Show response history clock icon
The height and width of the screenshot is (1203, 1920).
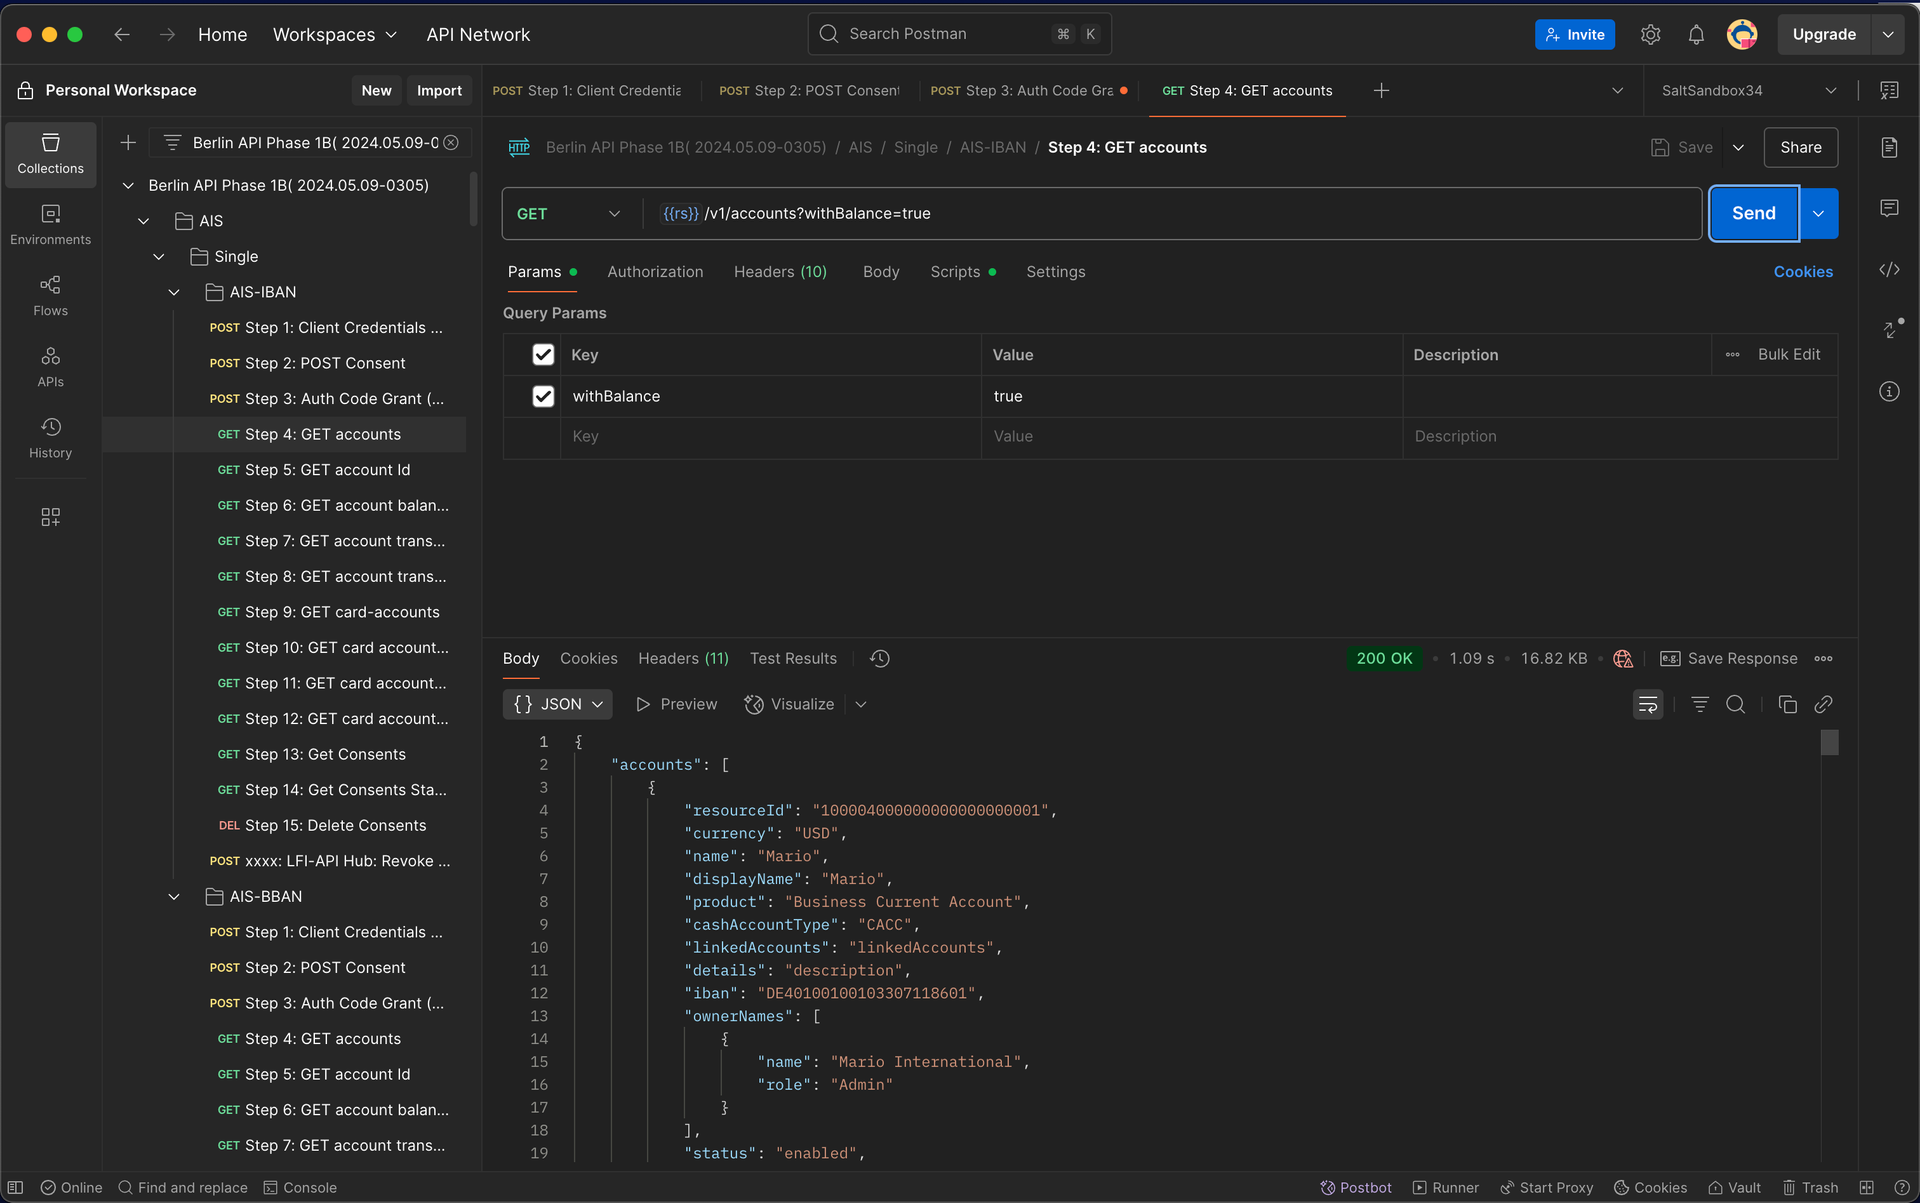click(x=880, y=658)
